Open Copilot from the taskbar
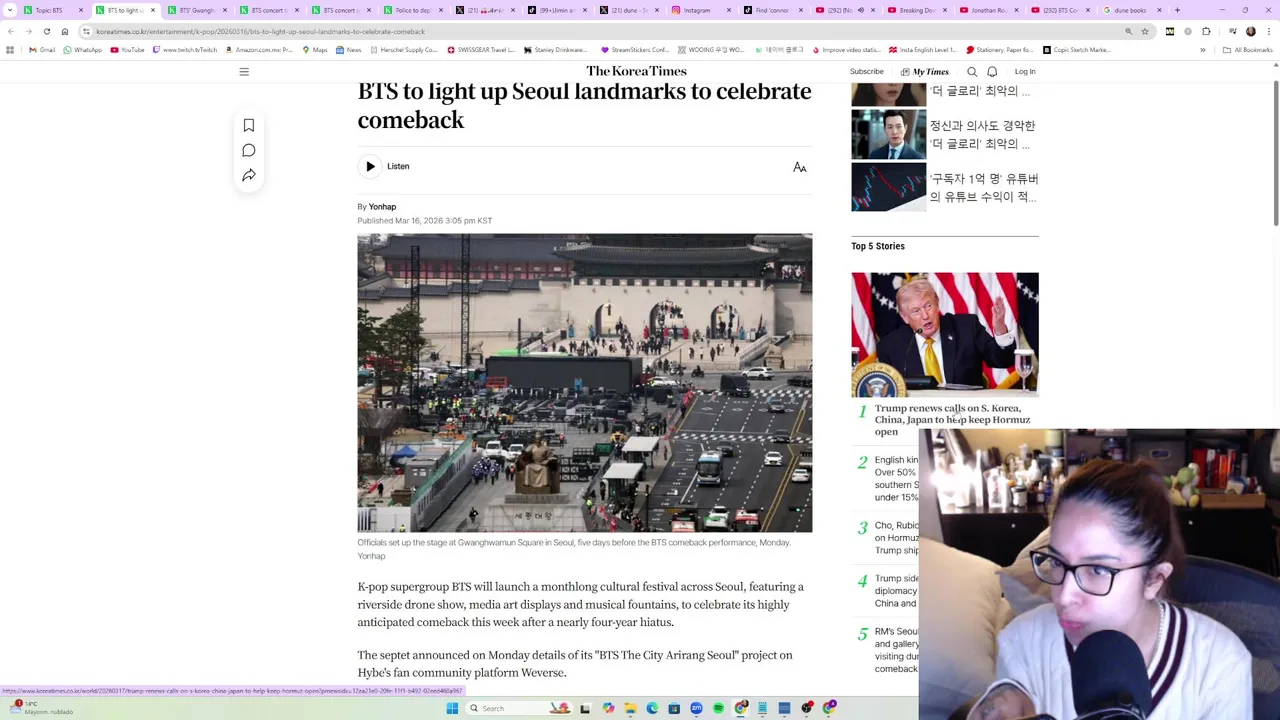Image resolution: width=1280 pixels, height=720 pixels. 608,708
